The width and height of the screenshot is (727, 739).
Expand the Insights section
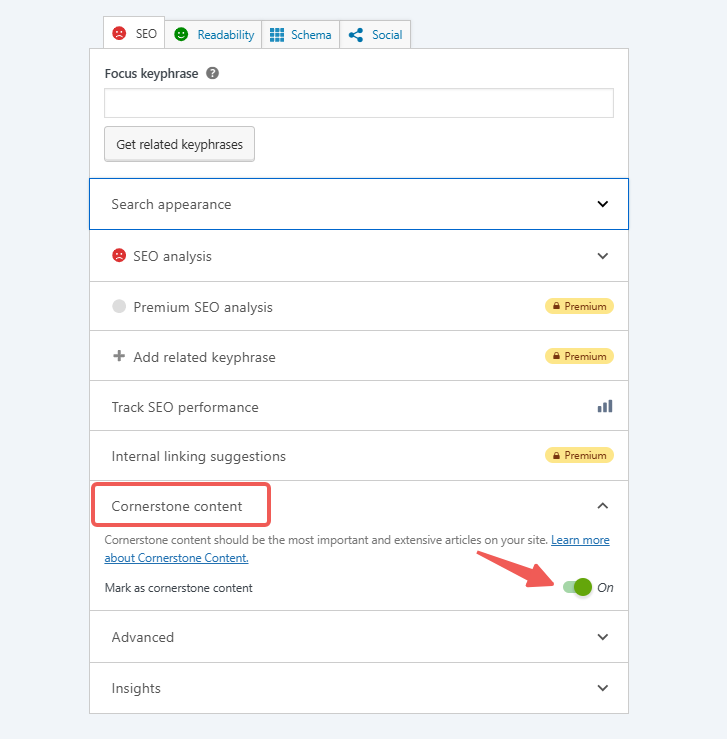602,688
